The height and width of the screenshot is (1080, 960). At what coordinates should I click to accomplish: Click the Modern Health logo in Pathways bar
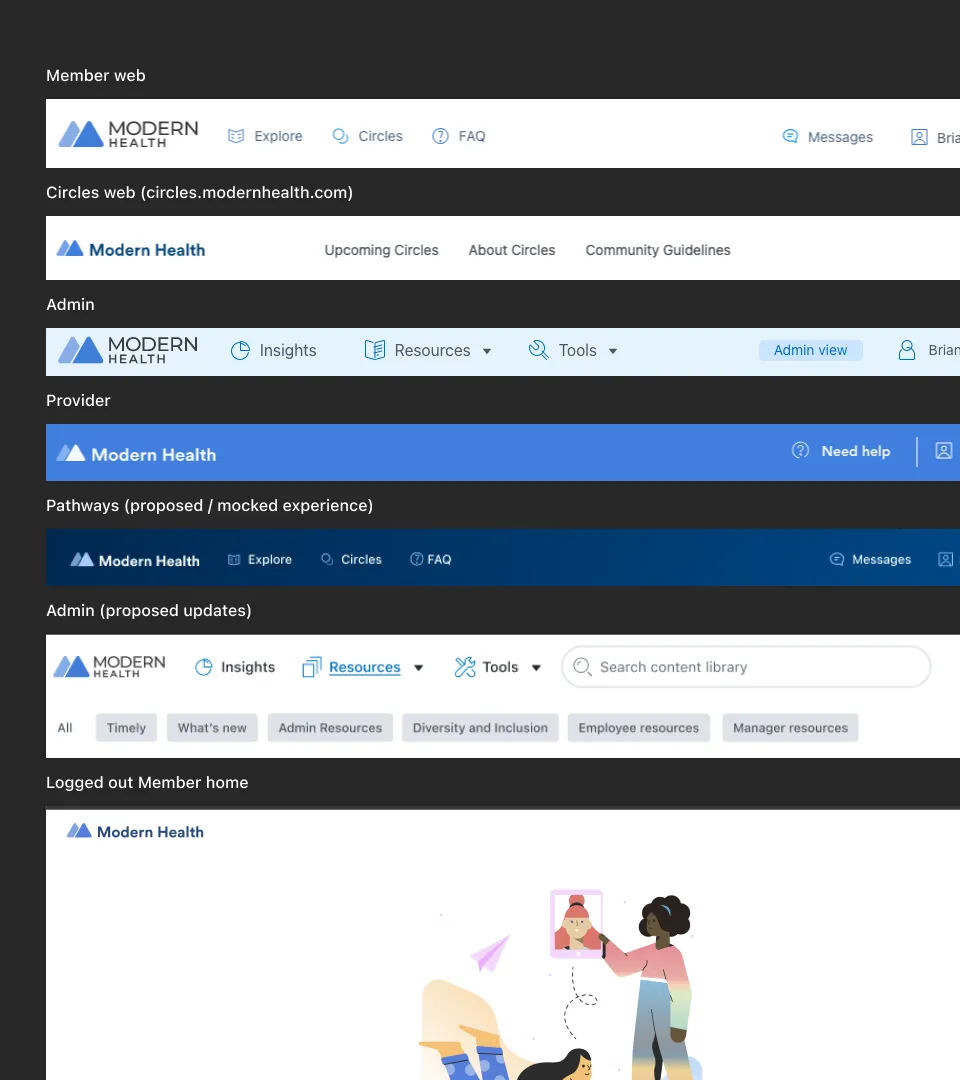135,560
